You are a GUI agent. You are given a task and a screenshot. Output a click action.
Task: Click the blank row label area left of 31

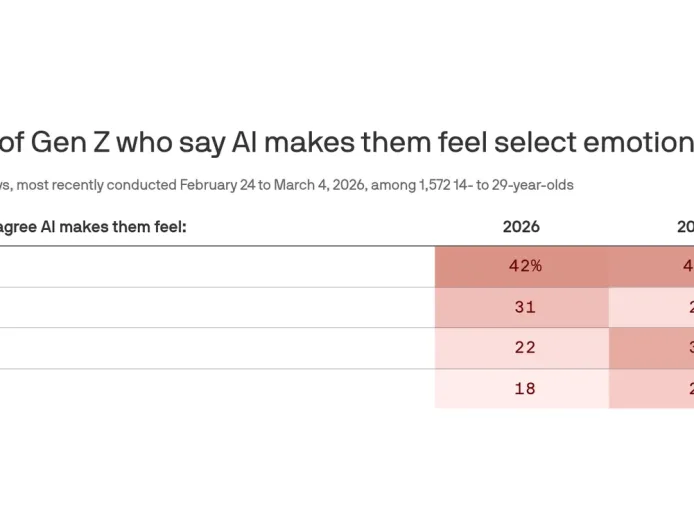coord(215,308)
